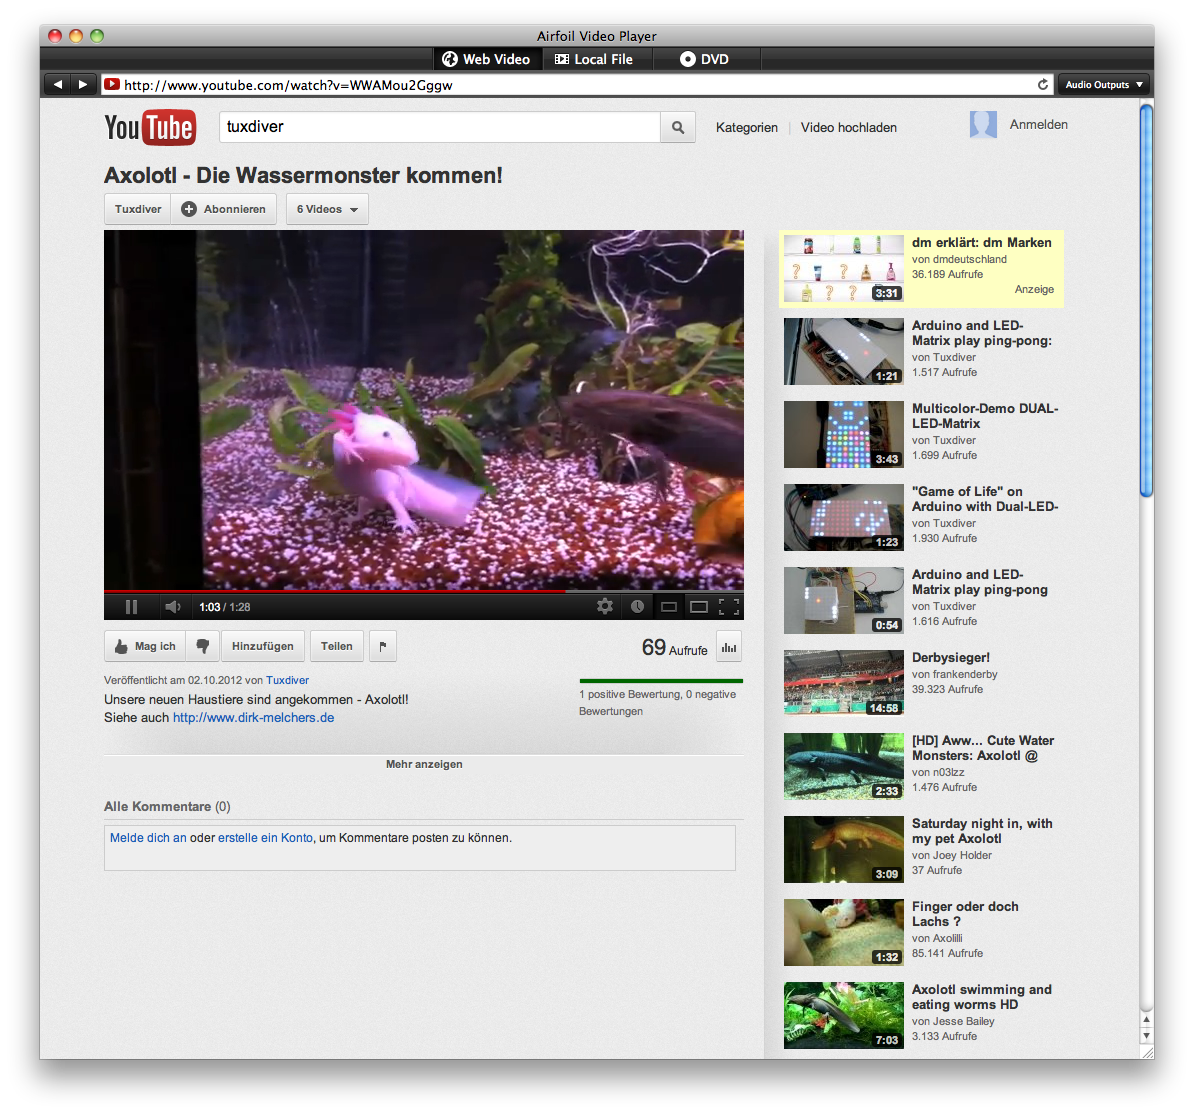Viewport: 1194px width, 1114px height.
Task: Click the von frankenderby channel name
Action: pos(955,675)
